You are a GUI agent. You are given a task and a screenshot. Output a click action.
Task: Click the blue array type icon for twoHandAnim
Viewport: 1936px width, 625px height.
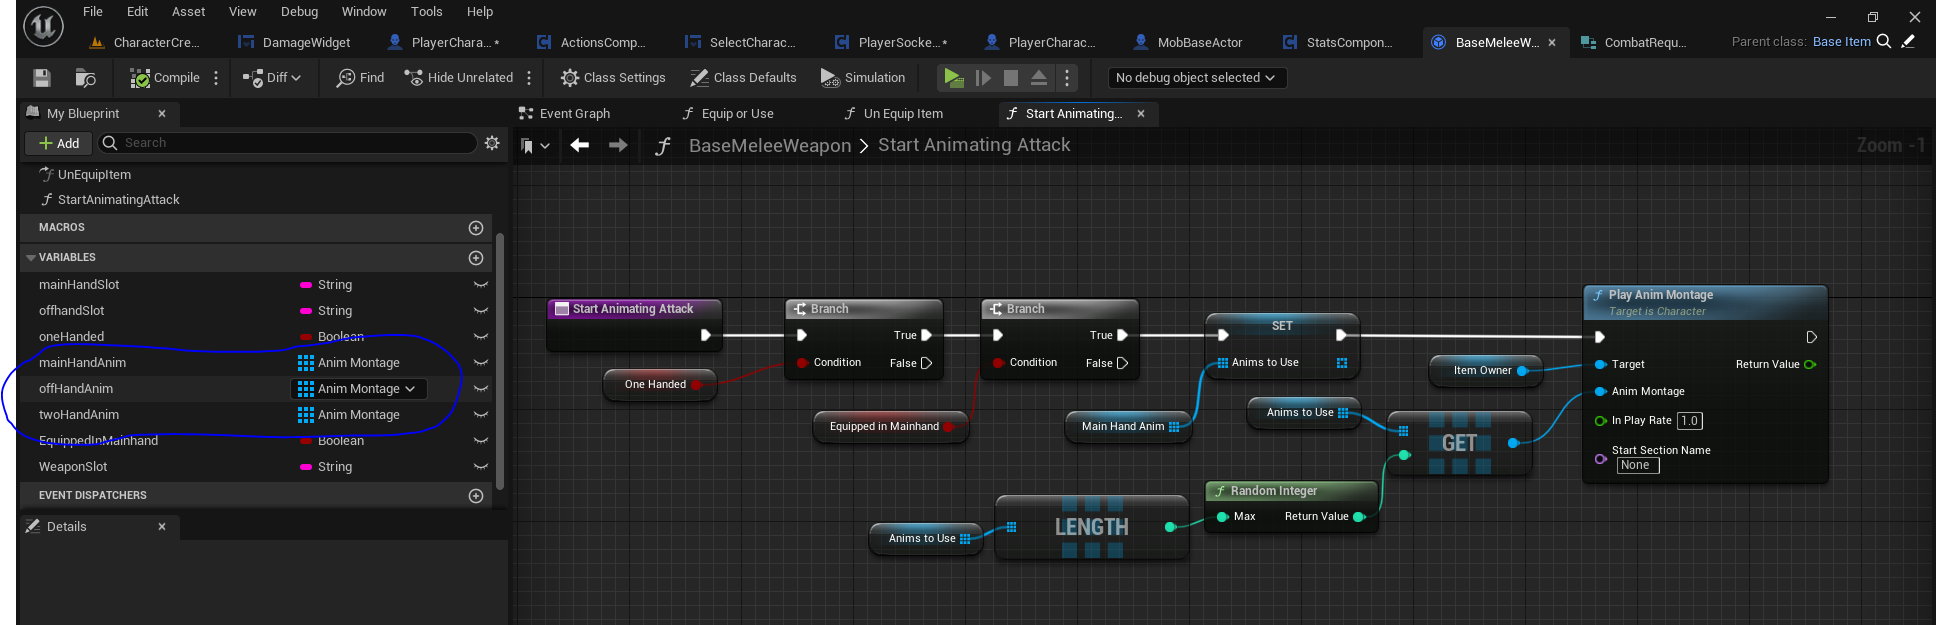point(306,415)
